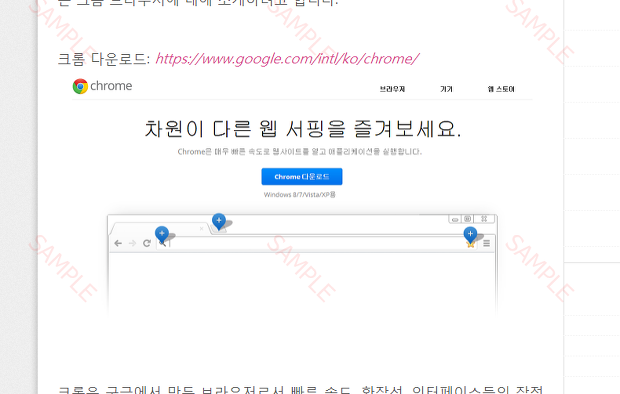This screenshot has height=394, width=620.
Task: Click the Chrome logo icon
Action: (80, 86)
